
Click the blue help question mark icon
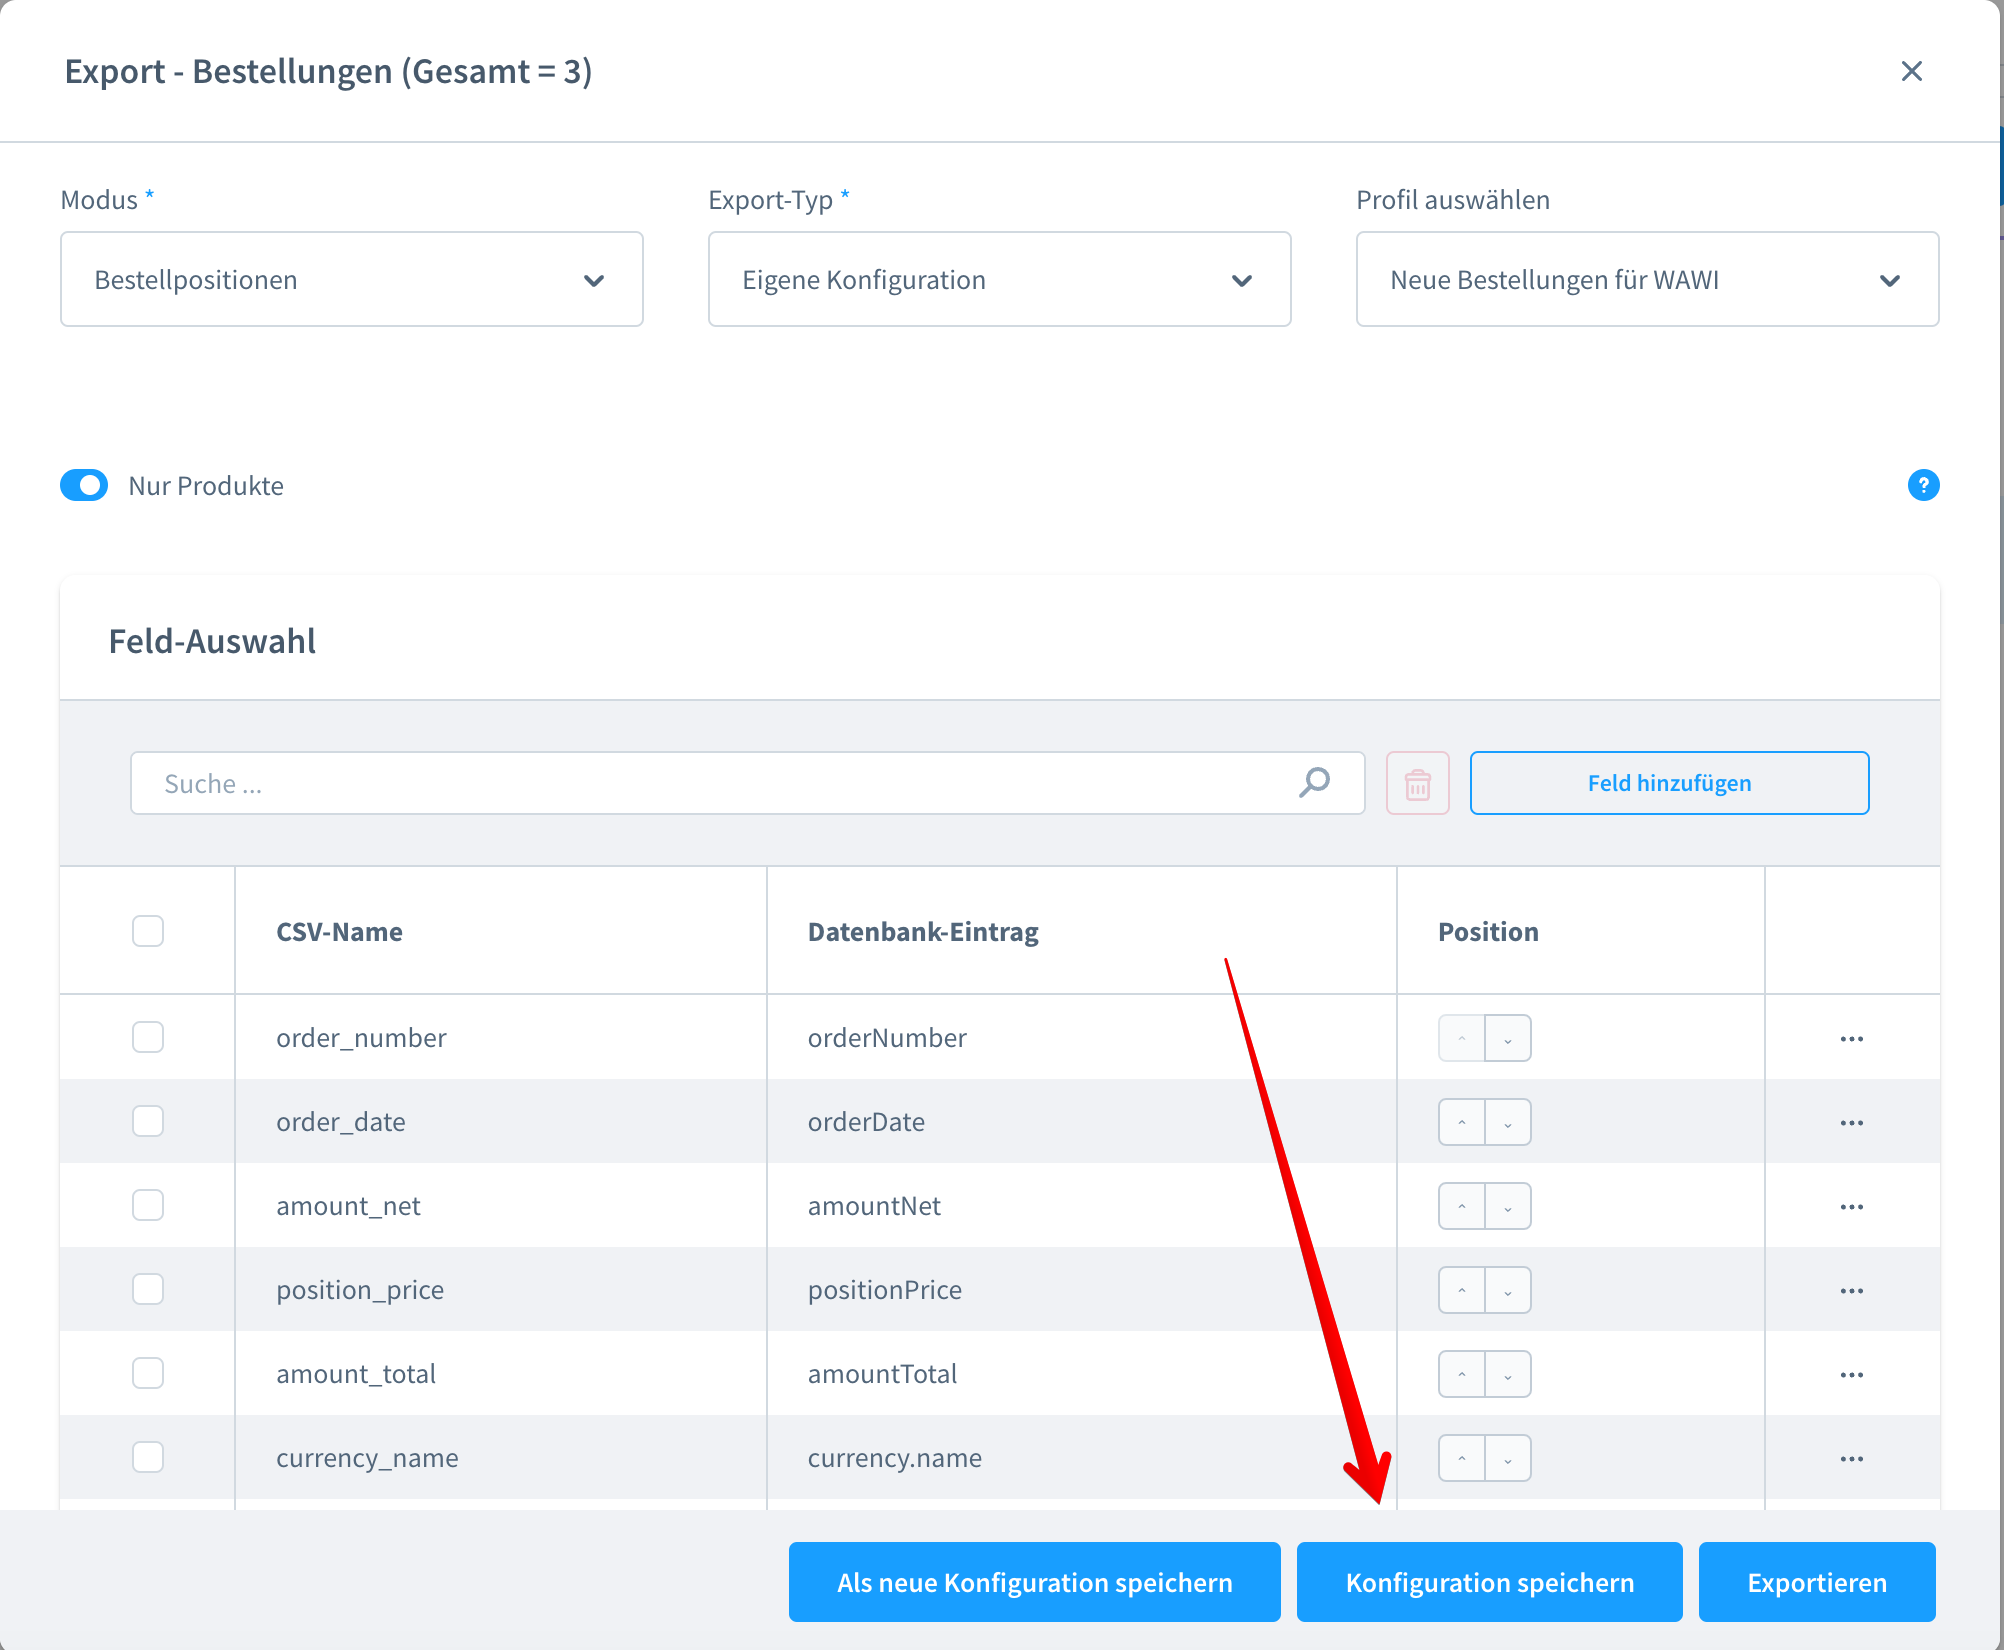1923,486
